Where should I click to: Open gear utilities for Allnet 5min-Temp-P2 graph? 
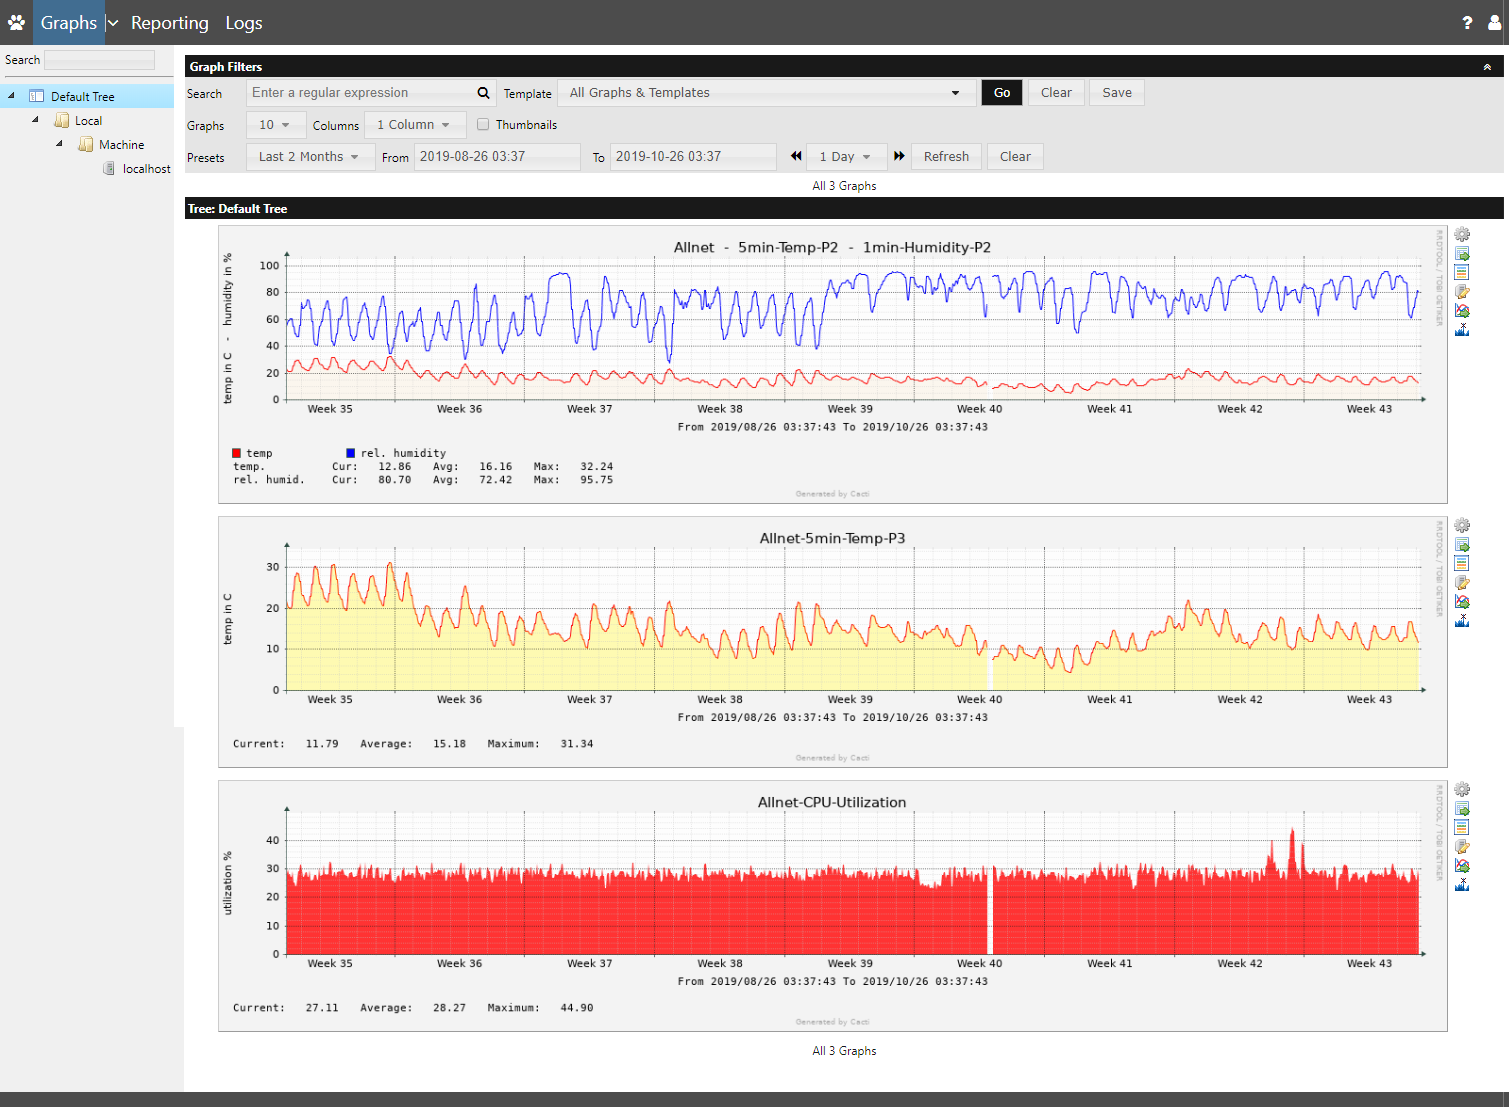pos(1462,234)
